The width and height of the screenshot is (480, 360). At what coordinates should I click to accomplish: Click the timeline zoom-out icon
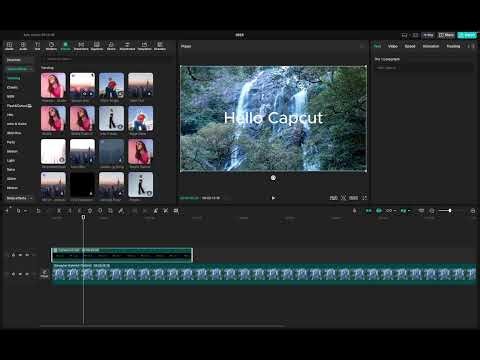(x=432, y=211)
